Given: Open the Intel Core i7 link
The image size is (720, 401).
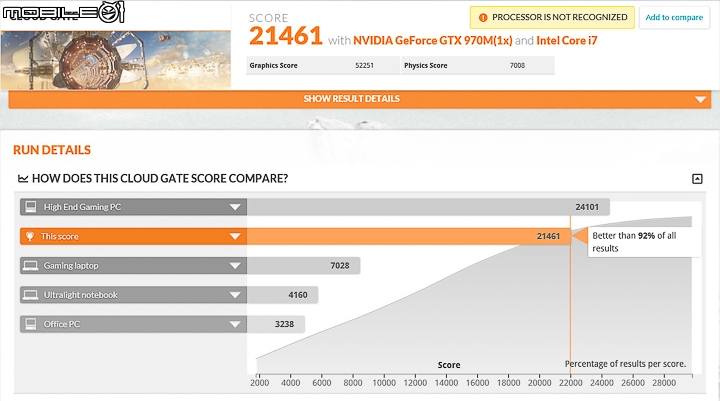Looking at the screenshot, I should [x=567, y=40].
